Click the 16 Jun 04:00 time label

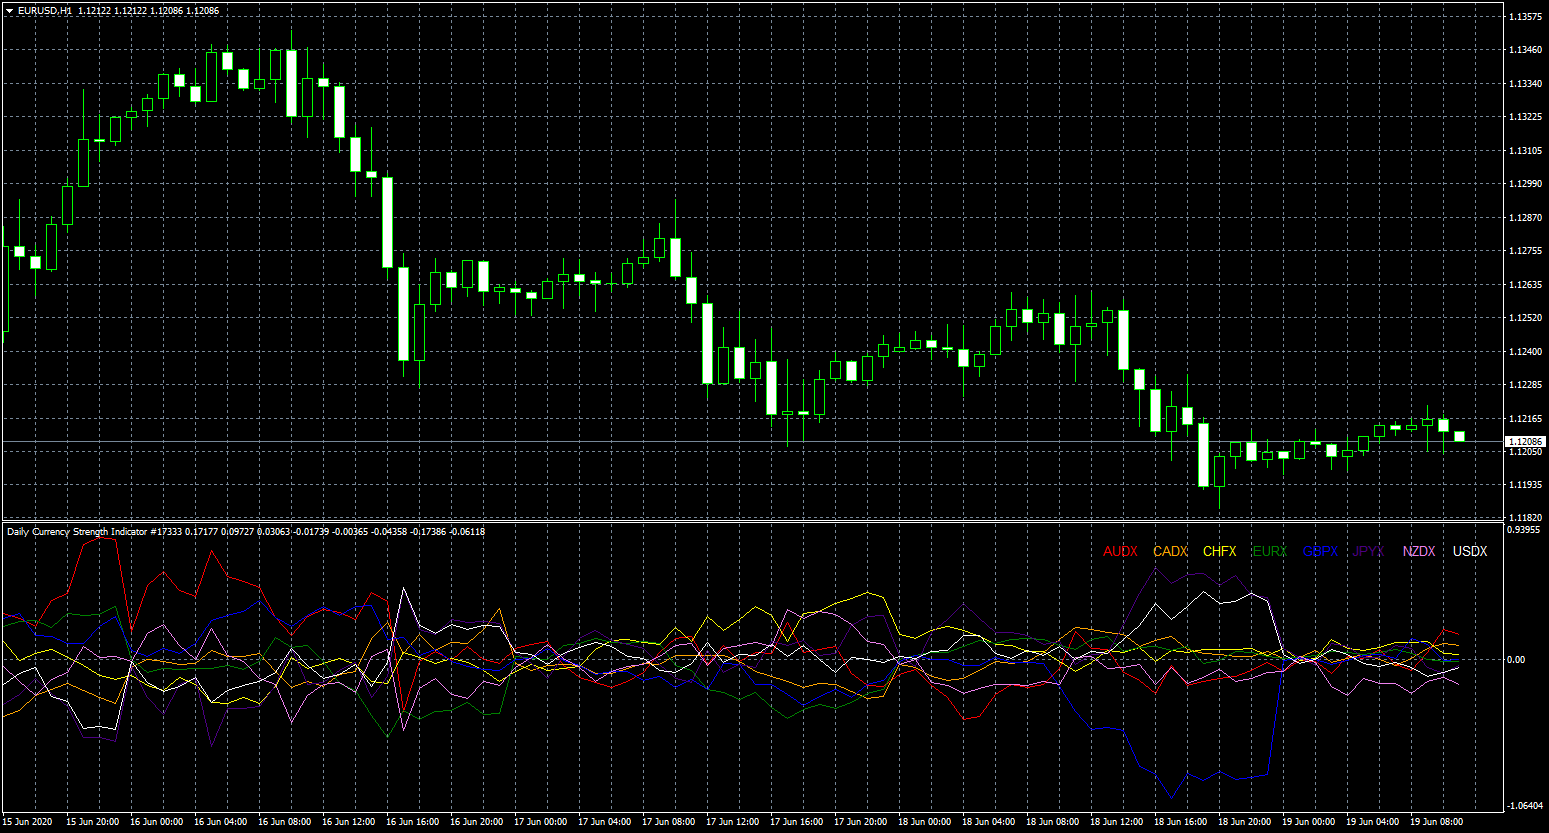pos(221,822)
